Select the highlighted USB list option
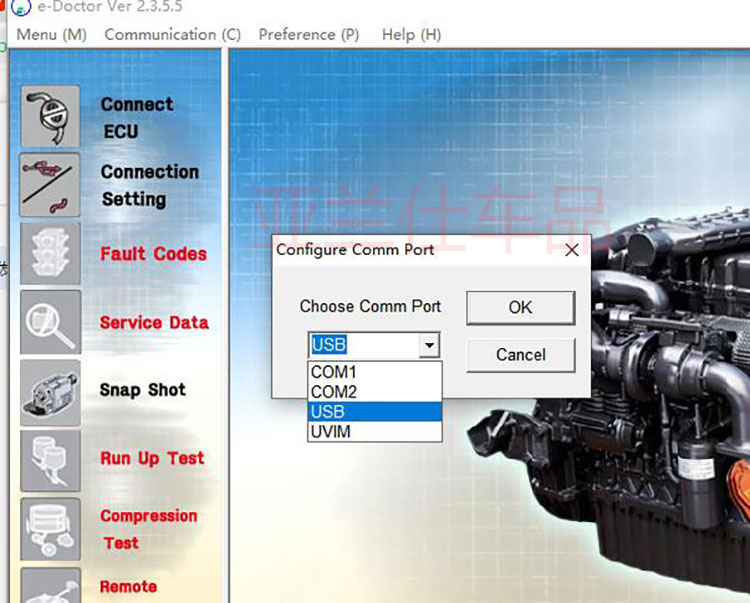Image resolution: width=750 pixels, height=603 pixels. 375,411
